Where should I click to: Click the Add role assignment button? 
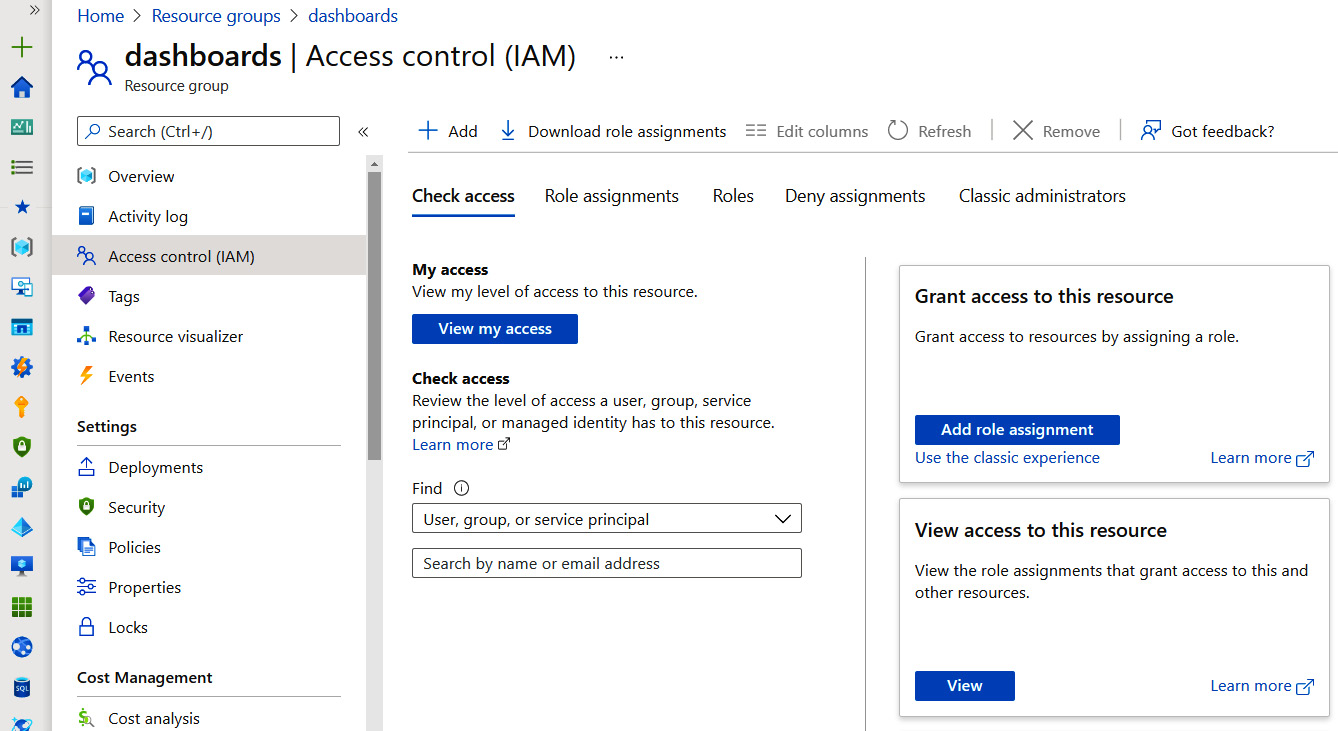1017,430
